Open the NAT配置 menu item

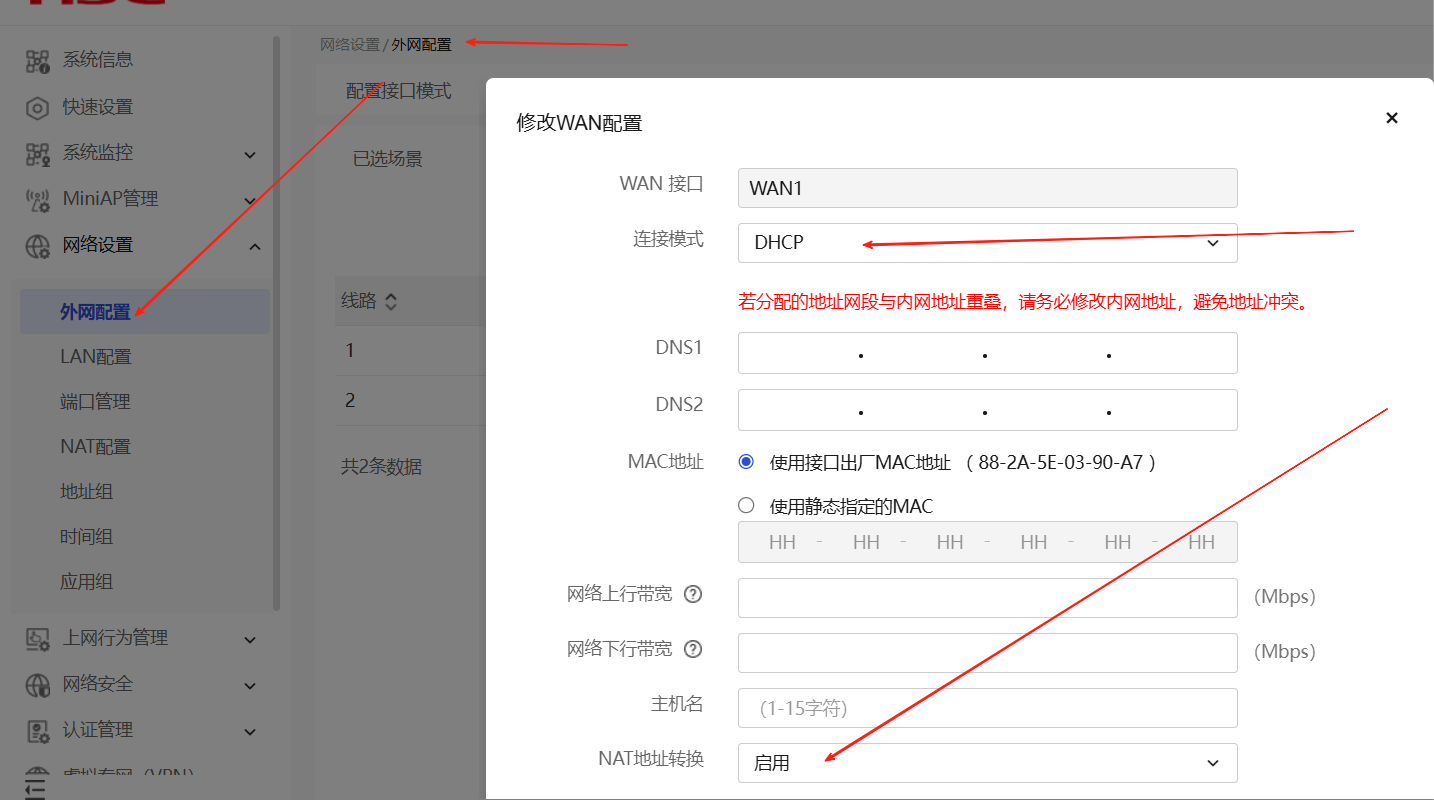96,447
